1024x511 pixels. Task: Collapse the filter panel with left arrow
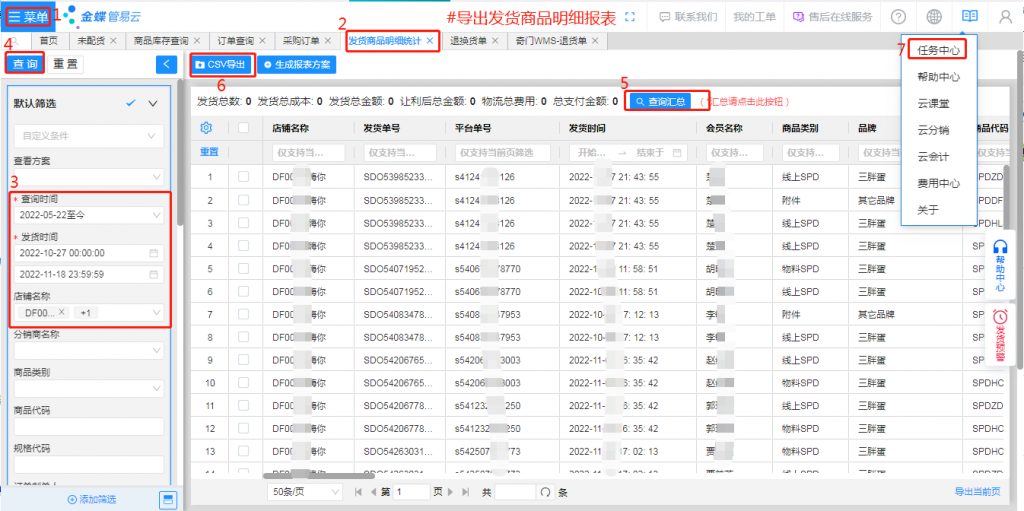[166, 64]
